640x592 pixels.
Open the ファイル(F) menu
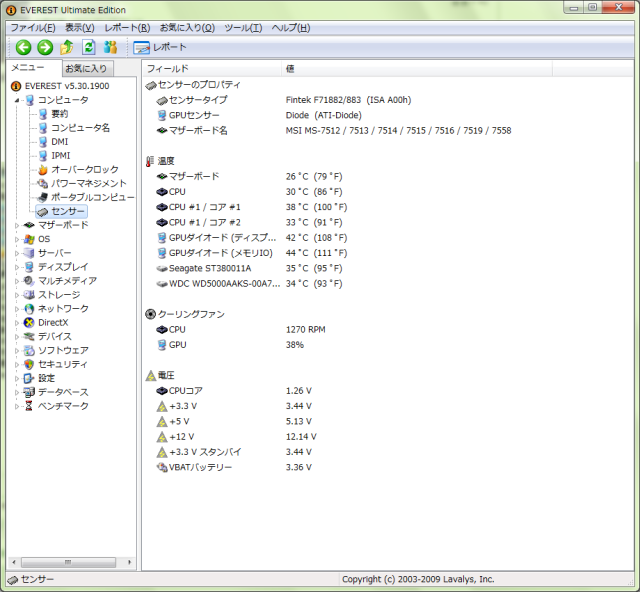point(33,28)
